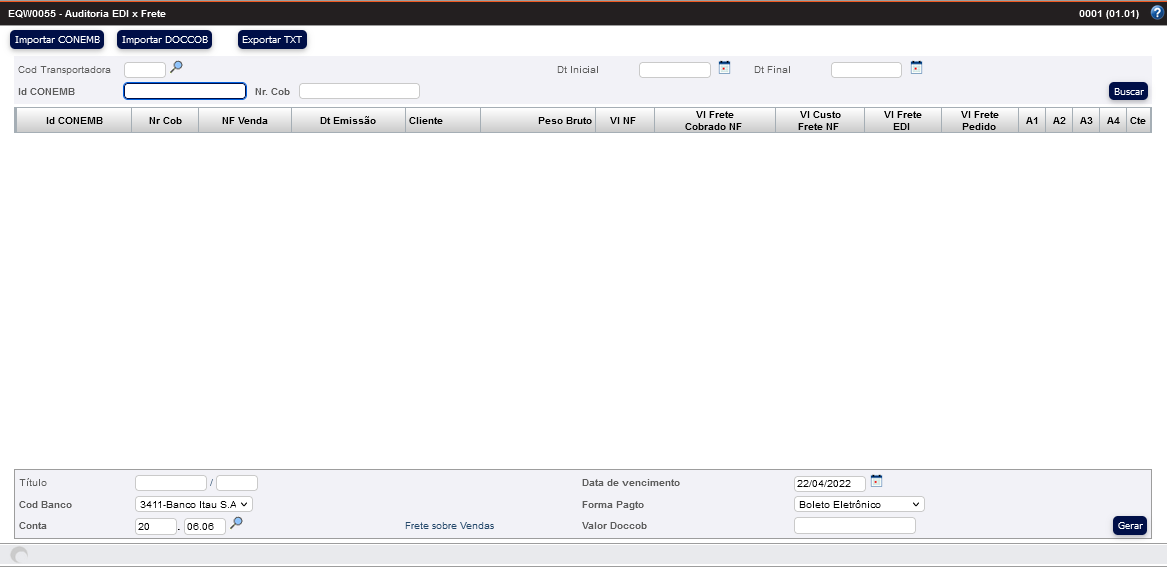The image size is (1167, 569).
Task: Select the Cte column header
Action: (1137, 121)
